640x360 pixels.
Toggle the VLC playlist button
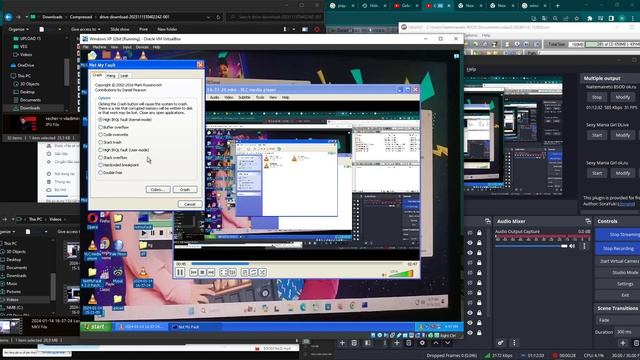[245, 272]
